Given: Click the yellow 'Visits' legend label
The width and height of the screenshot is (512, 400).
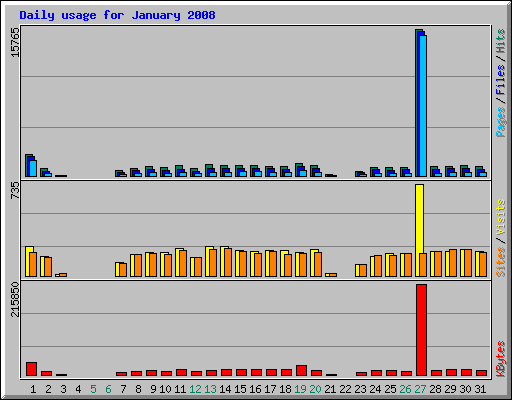Looking at the screenshot, I should (x=501, y=217).
